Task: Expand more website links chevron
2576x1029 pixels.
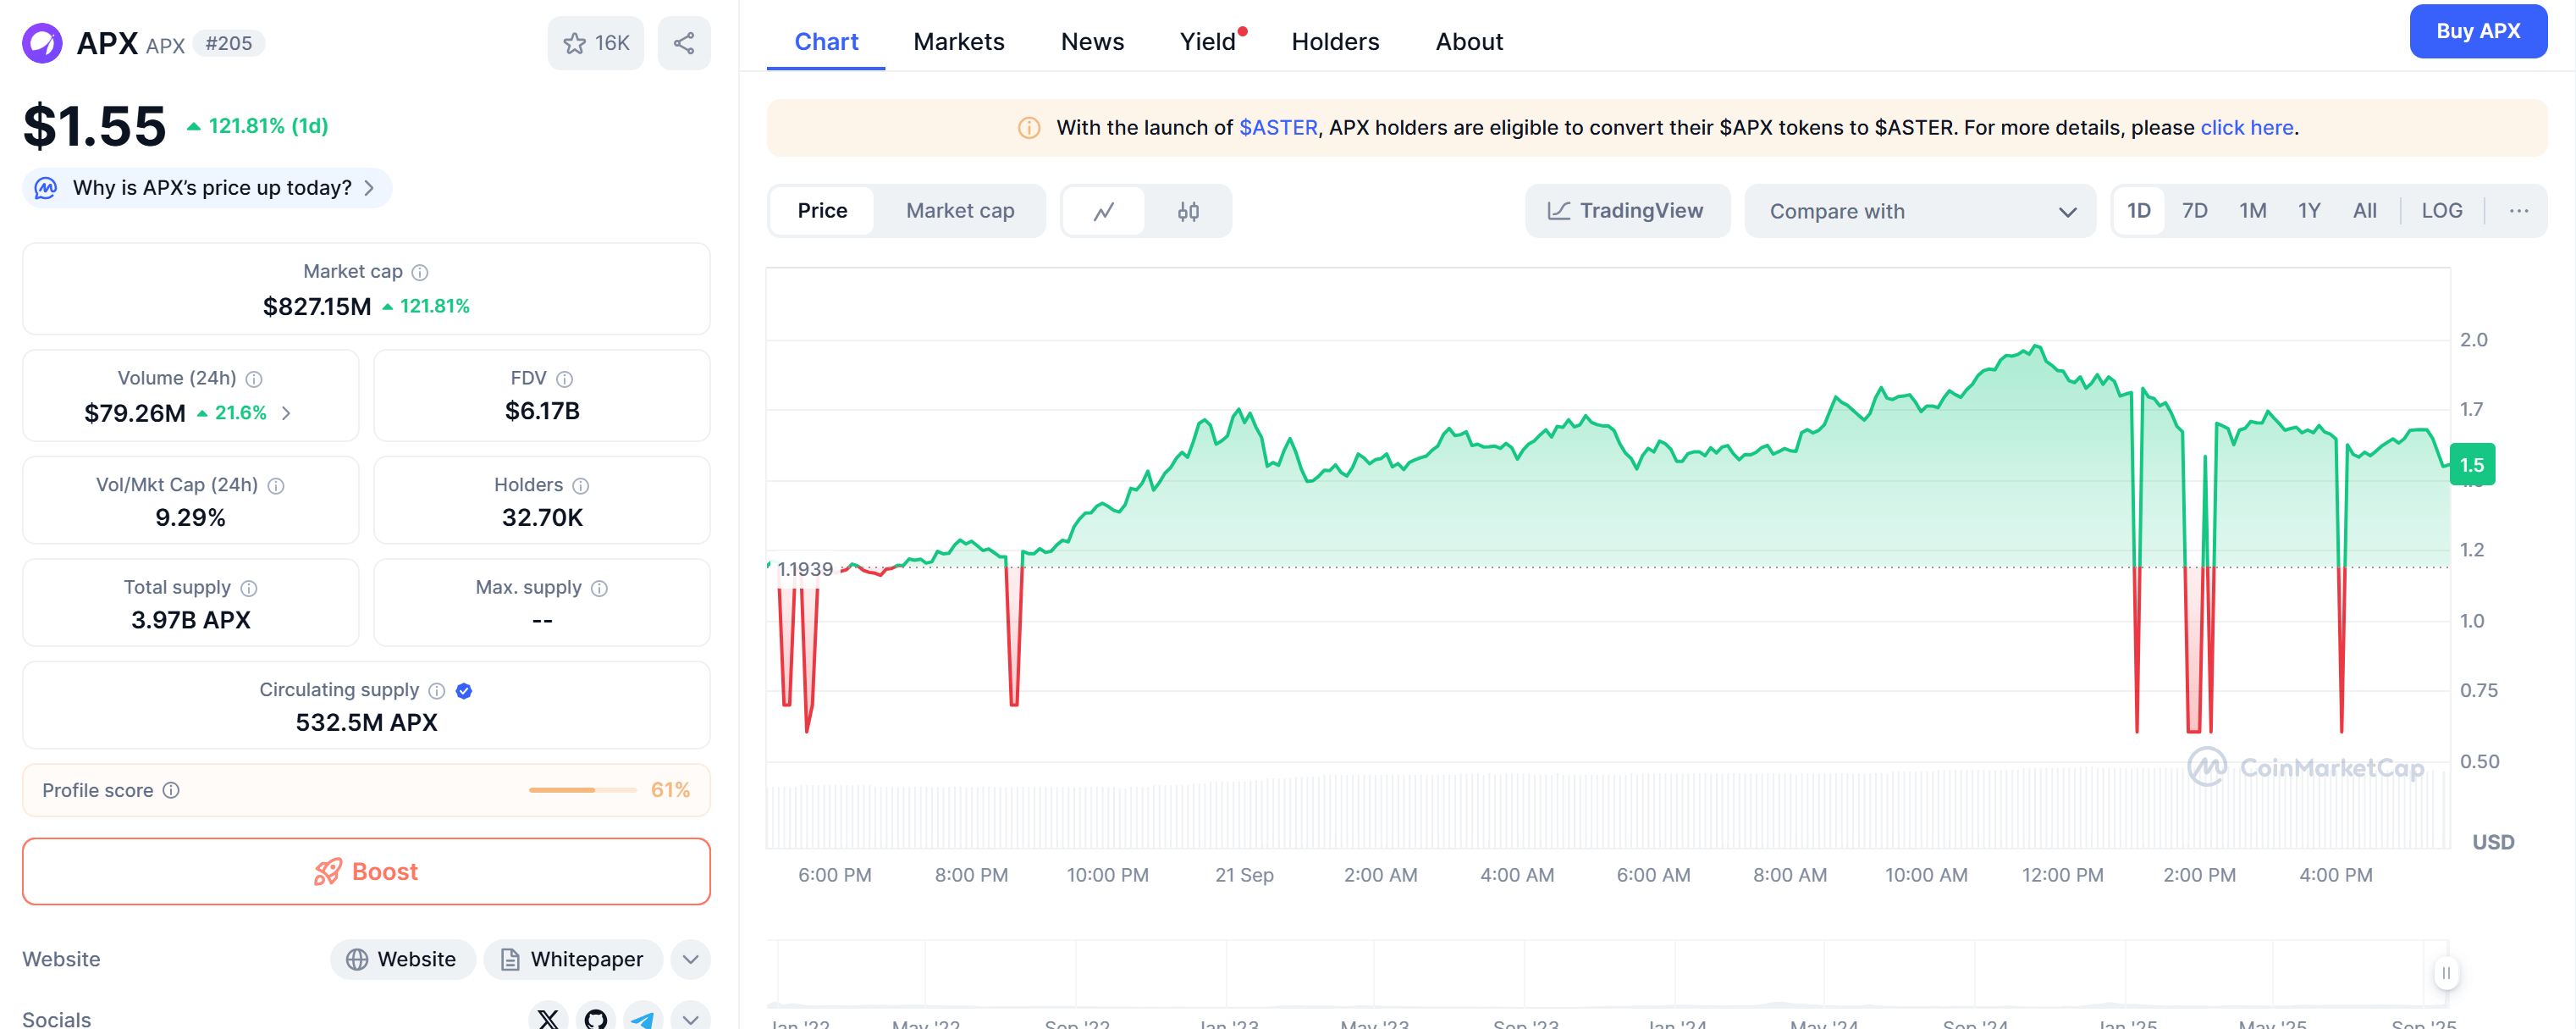Action: (x=690, y=959)
